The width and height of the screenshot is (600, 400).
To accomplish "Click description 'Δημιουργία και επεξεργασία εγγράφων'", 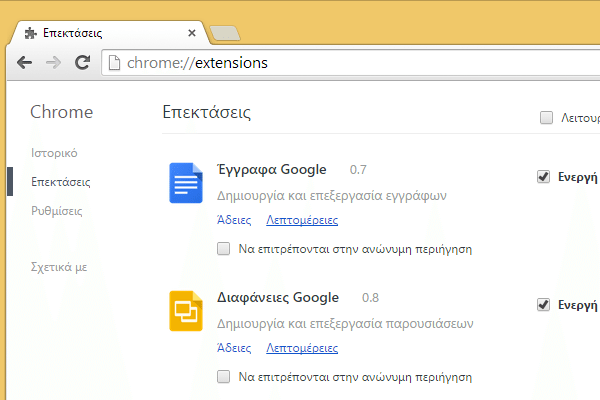I will tap(332, 196).
